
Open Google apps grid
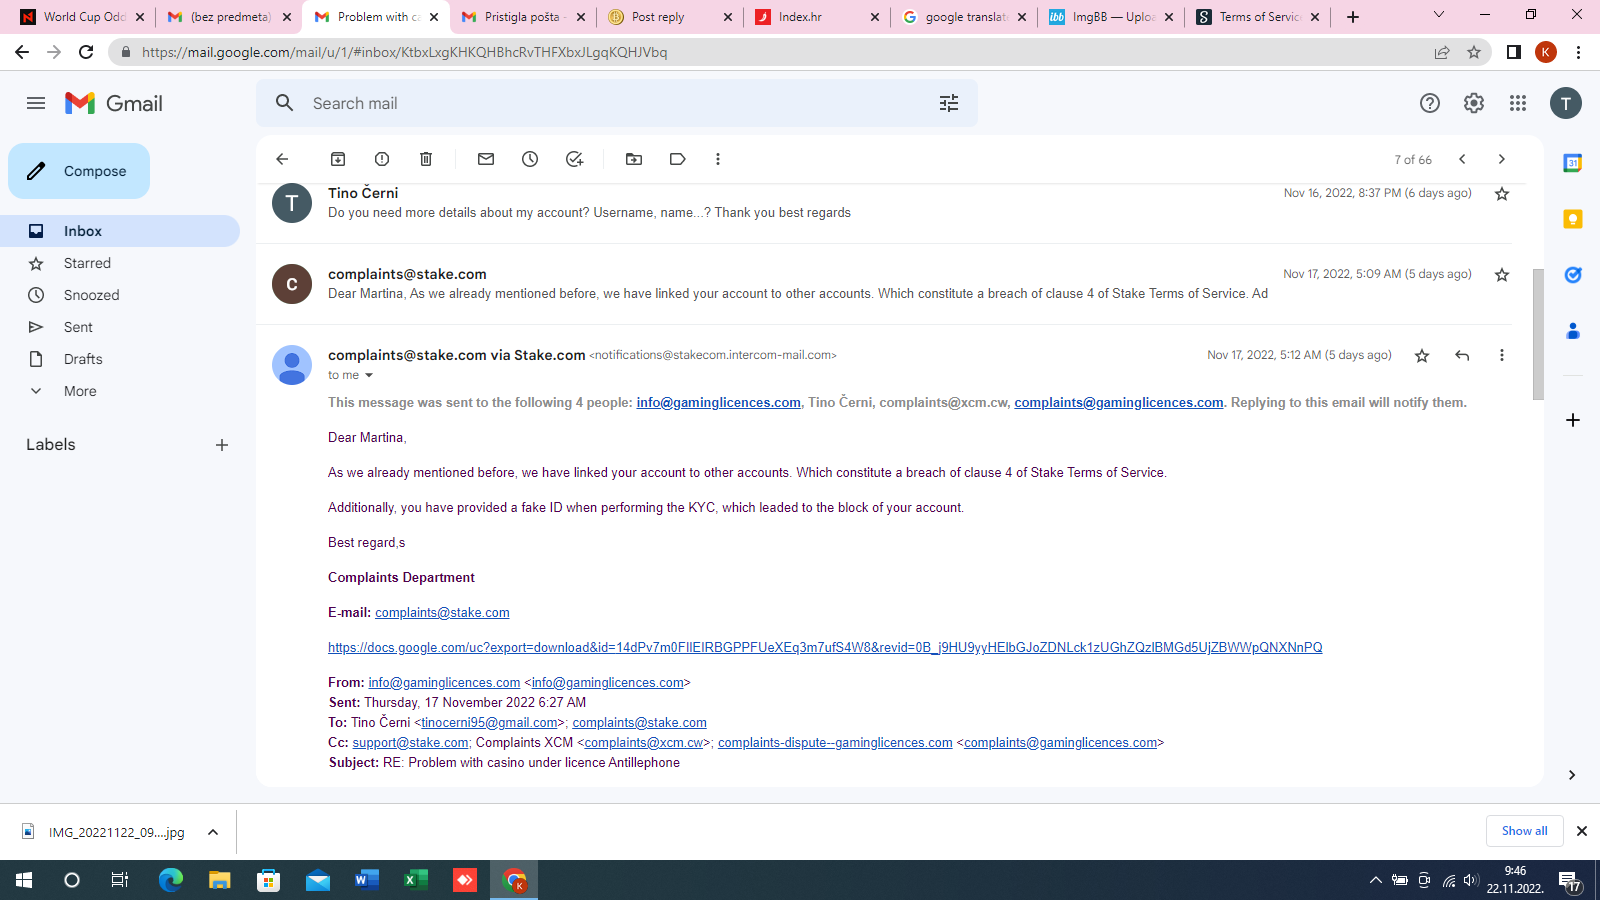1518,103
